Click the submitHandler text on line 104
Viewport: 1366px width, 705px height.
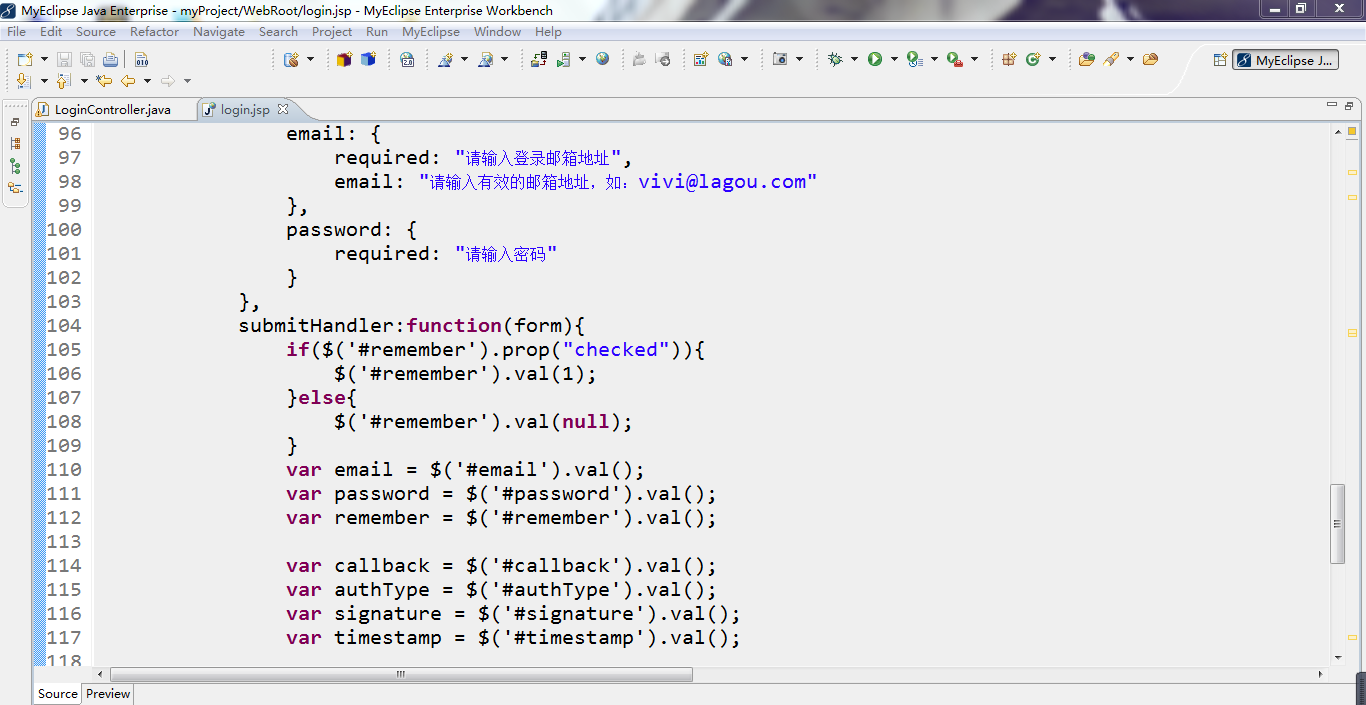pos(316,325)
